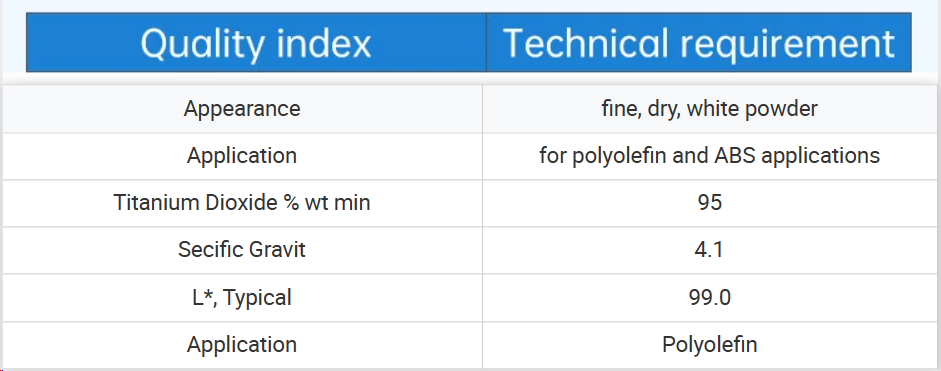The width and height of the screenshot is (941, 371).
Task: Select the Secific Gravit row label
Action: coord(242,249)
